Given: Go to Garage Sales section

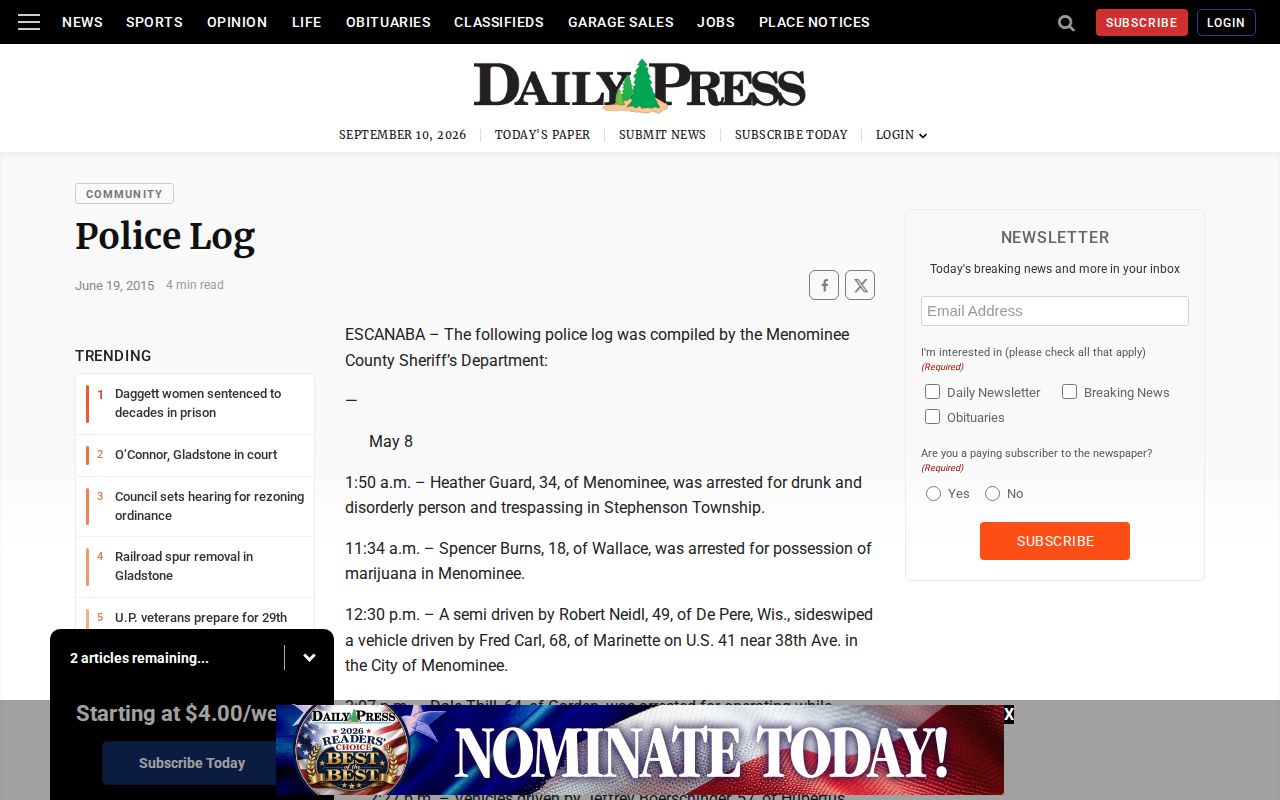Looking at the screenshot, I should (x=621, y=22).
